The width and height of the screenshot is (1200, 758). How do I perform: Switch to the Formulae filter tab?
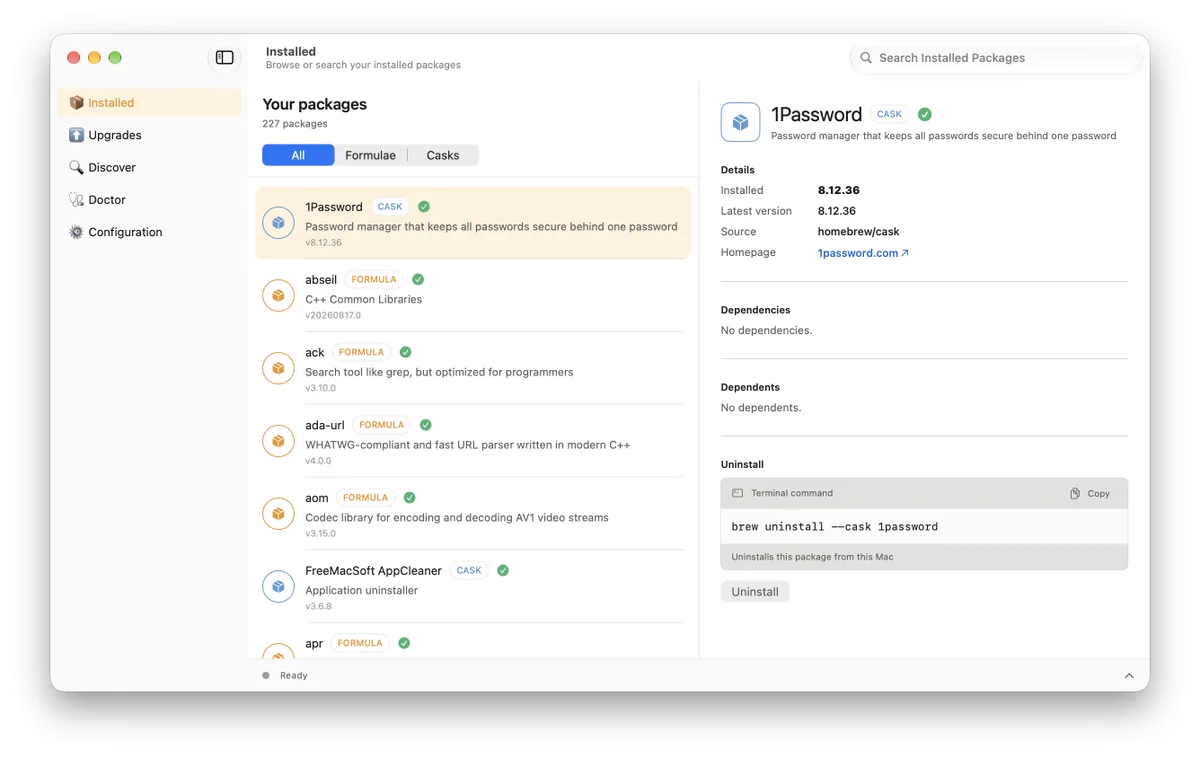370,155
